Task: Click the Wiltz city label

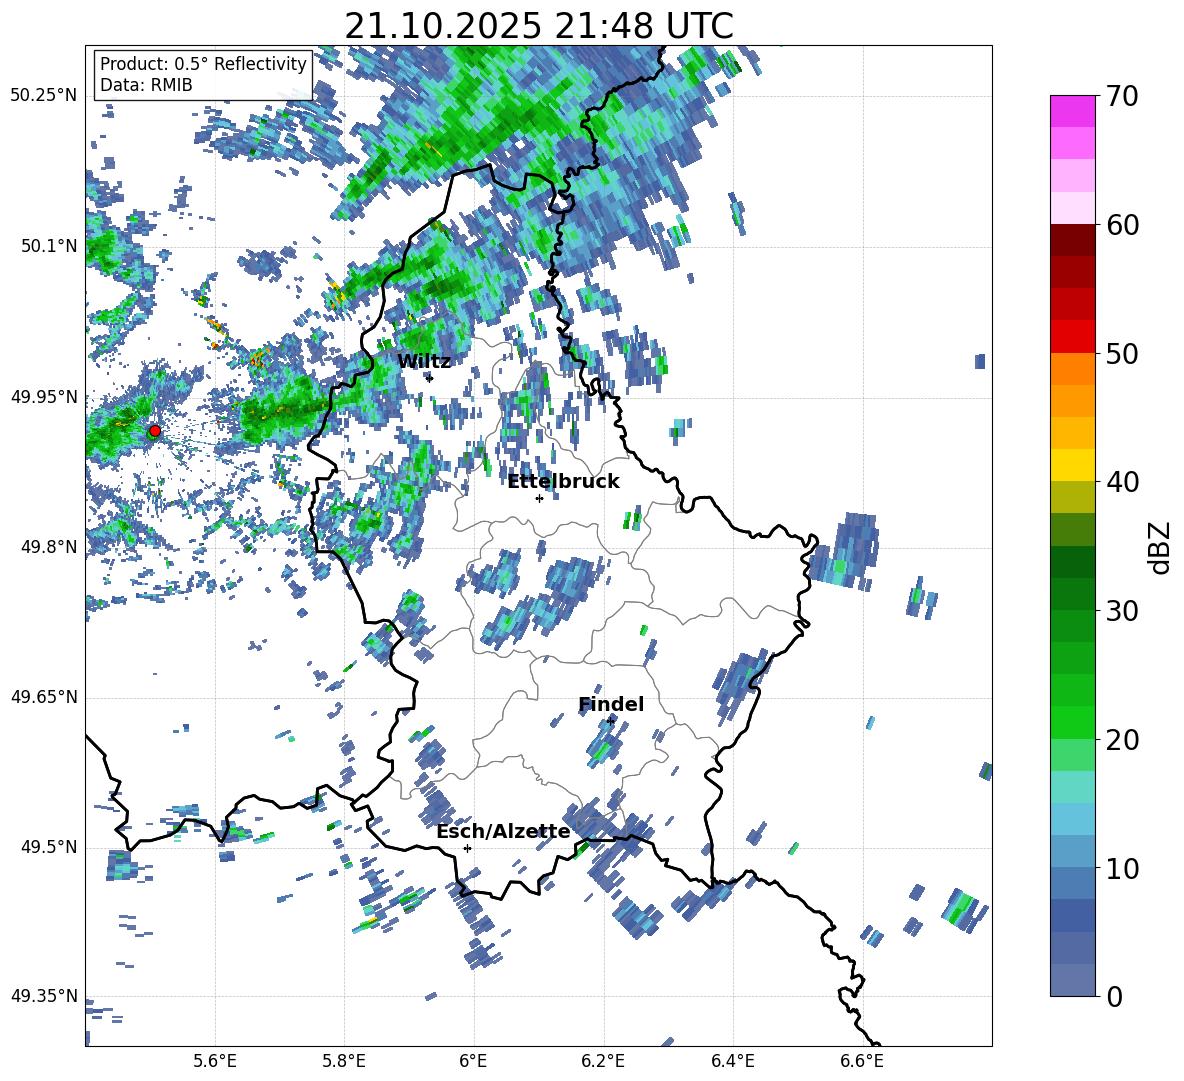Action: pyautogui.click(x=424, y=362)
